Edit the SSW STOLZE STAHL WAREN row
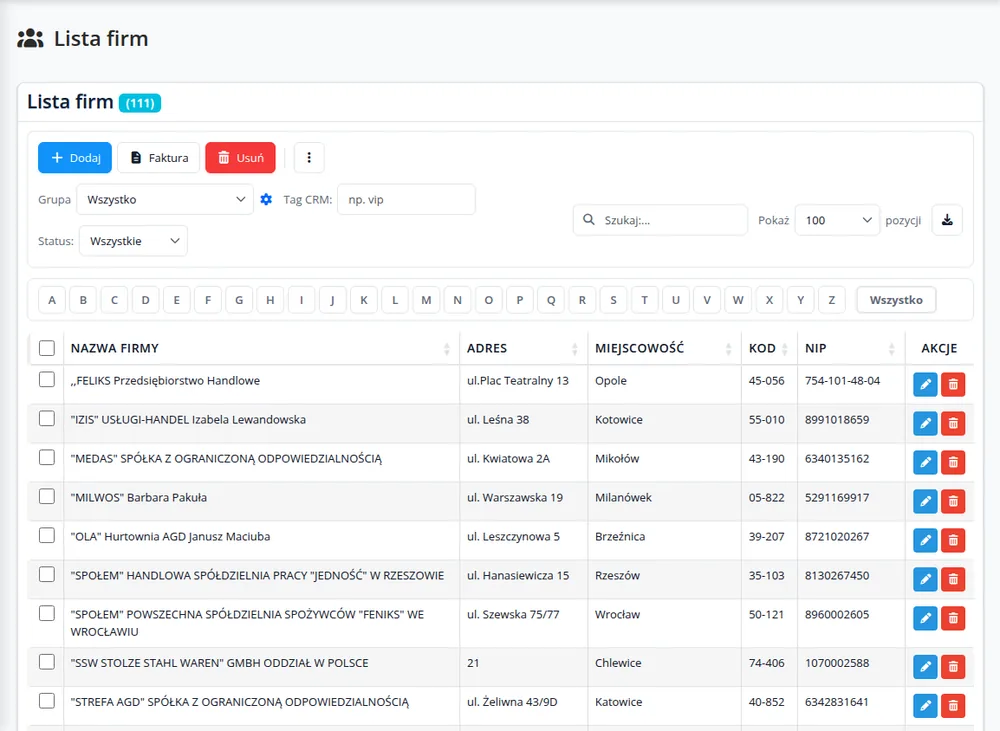The width and height of the screenshot is (1000, 731). (x=925, y=667)
